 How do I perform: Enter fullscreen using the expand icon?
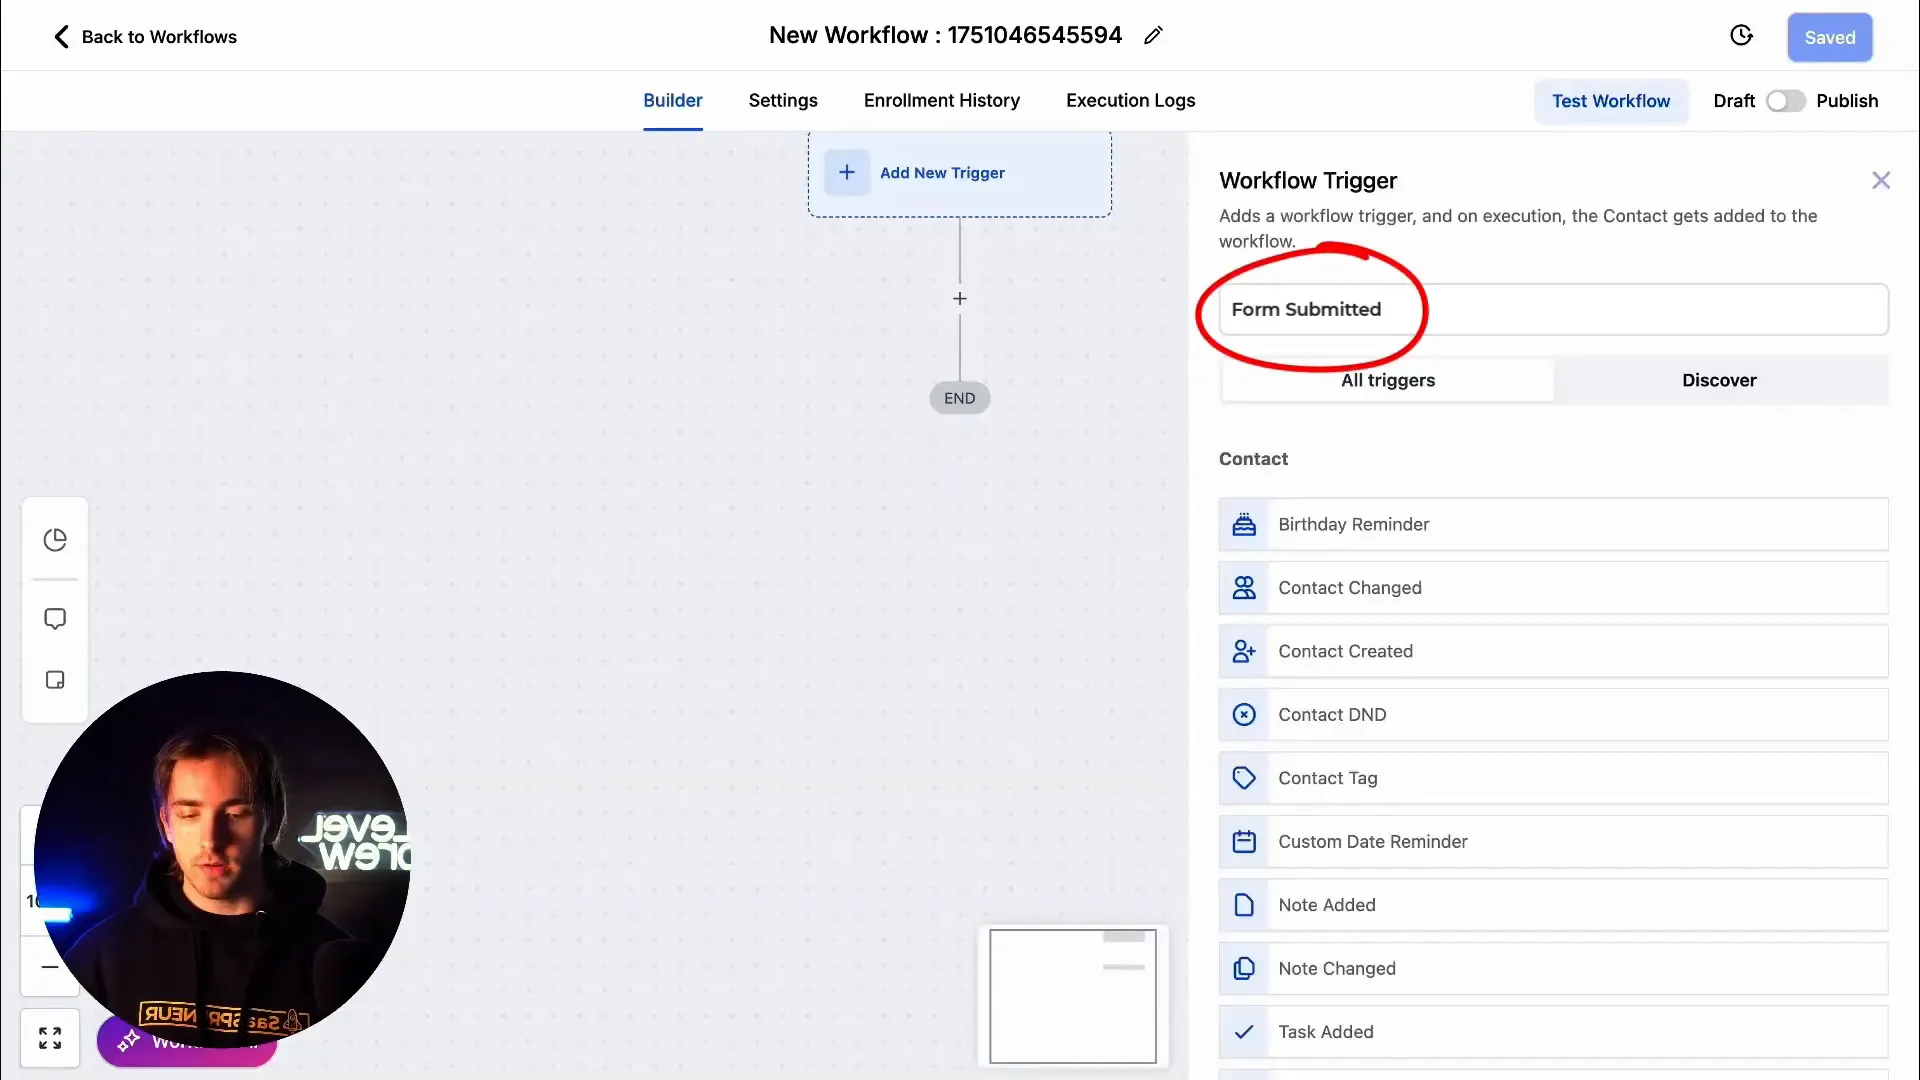coord(50,1037)
